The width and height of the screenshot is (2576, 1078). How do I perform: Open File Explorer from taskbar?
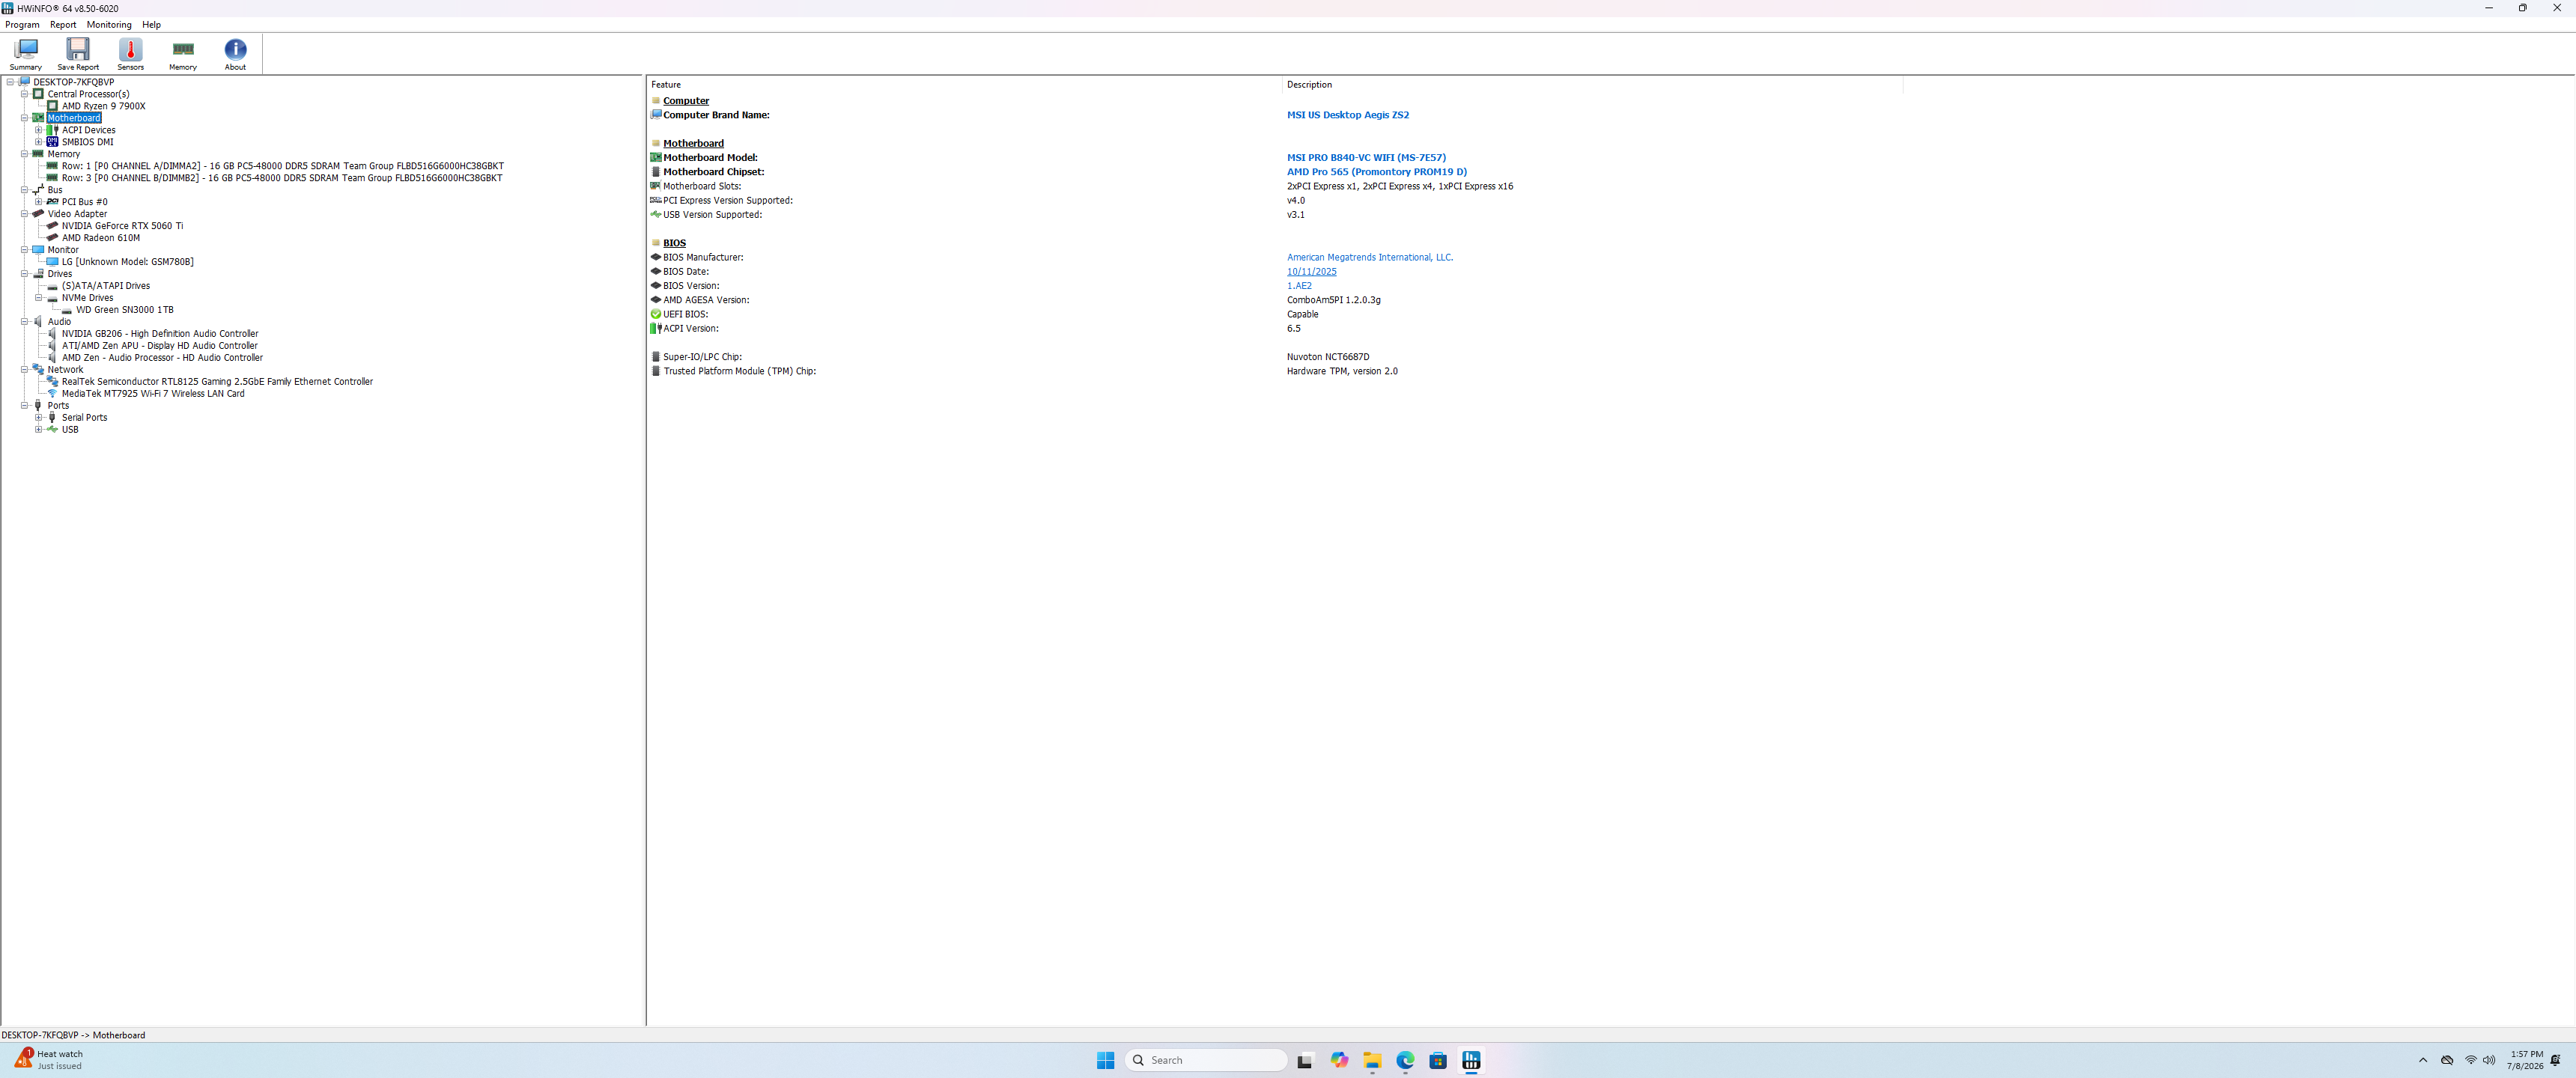(x=1372, y=1060)
